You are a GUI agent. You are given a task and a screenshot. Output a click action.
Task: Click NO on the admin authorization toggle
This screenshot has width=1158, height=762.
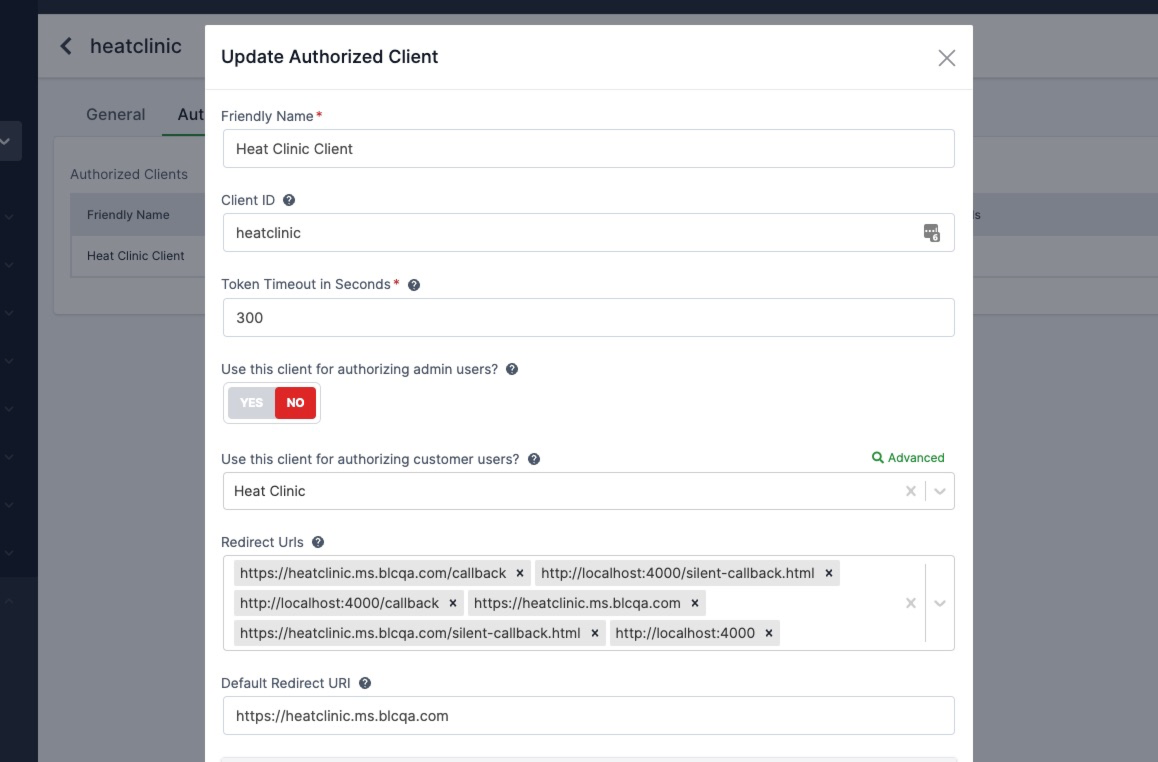[x=294, y=403]
